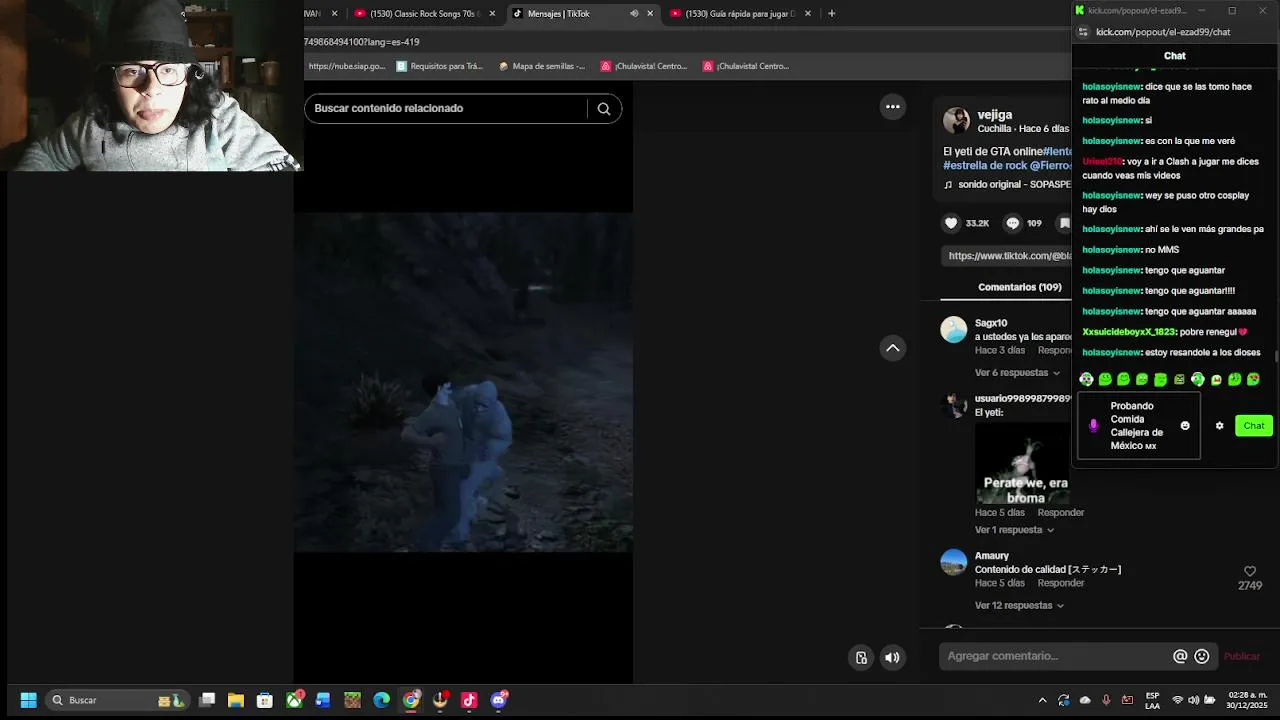
Task: Click the Windows taskbar Buscar search box
Action: (118, 700)
